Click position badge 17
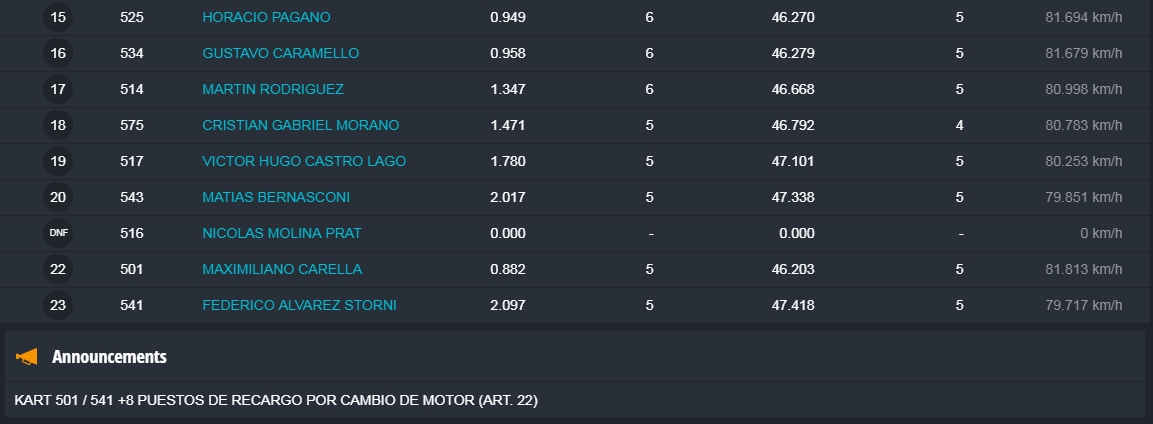 pyautogui.click(x=58, y=89)
